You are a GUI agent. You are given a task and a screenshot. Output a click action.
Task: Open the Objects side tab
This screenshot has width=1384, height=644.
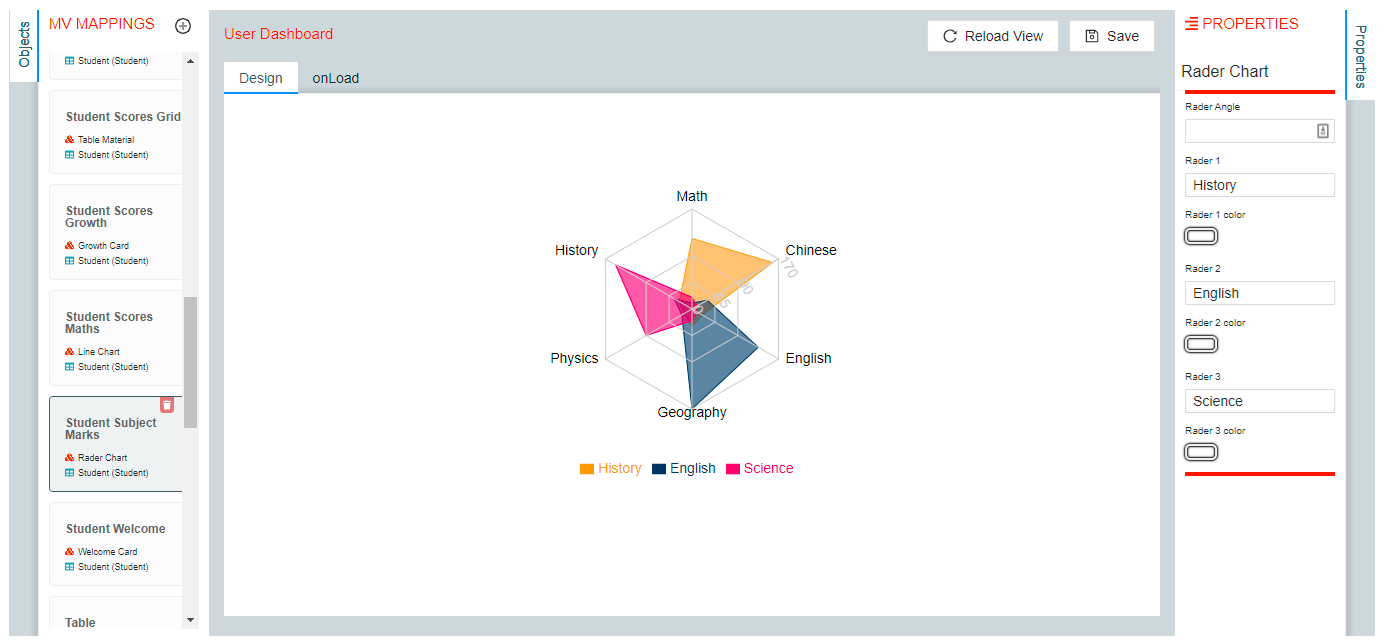[24, 44]
